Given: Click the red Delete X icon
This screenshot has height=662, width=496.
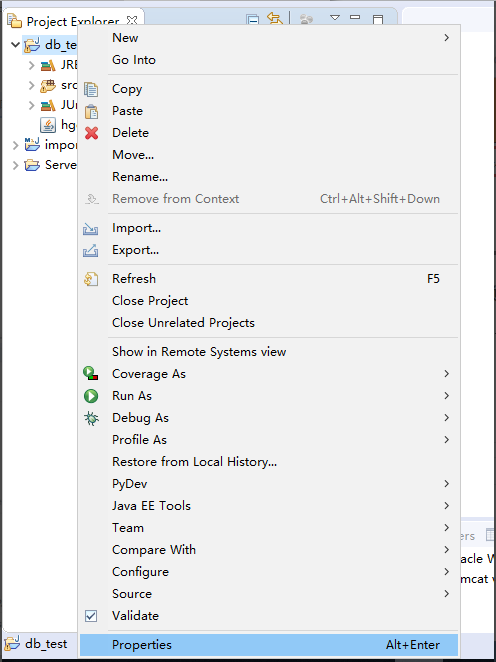Looking at the screenshot, I should point(91,133).
